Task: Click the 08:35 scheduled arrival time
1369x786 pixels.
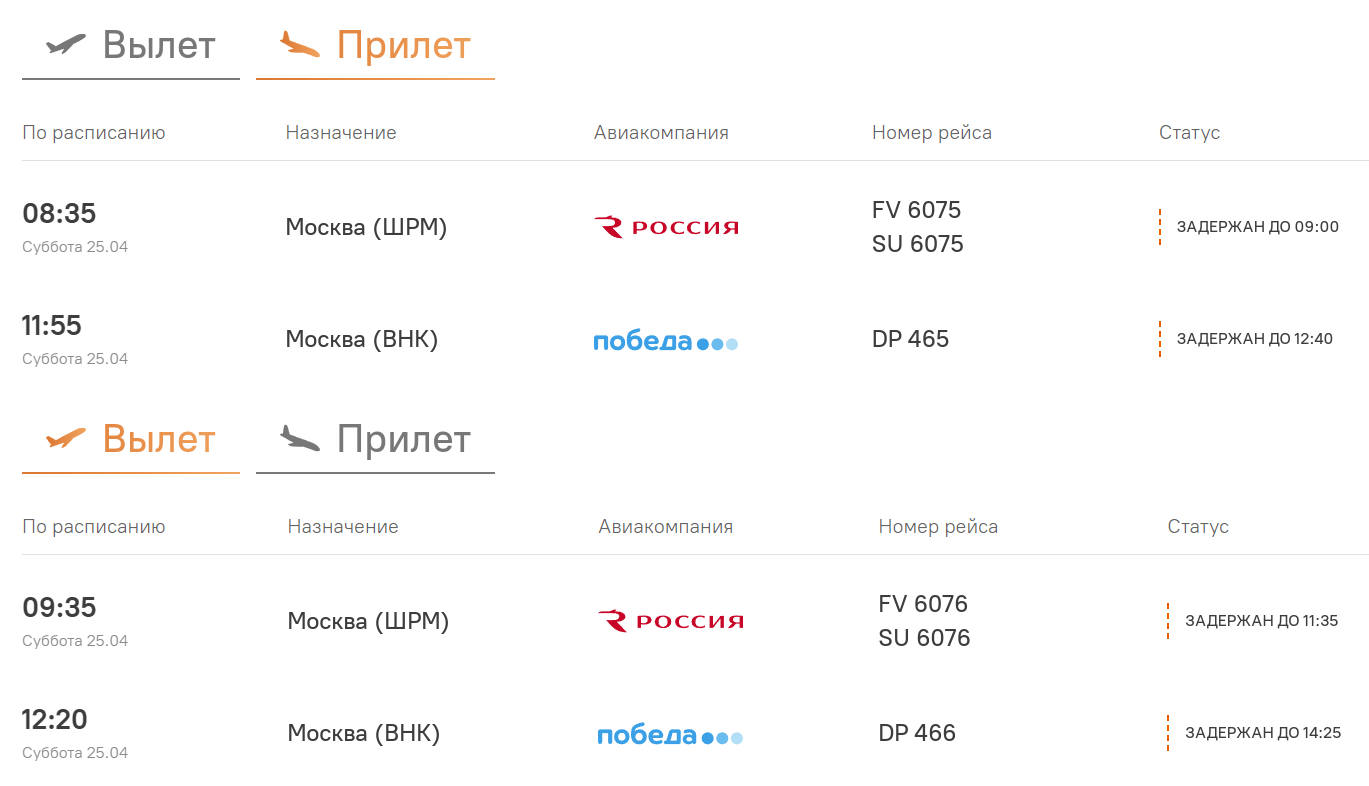Action: tap(59, 213)
